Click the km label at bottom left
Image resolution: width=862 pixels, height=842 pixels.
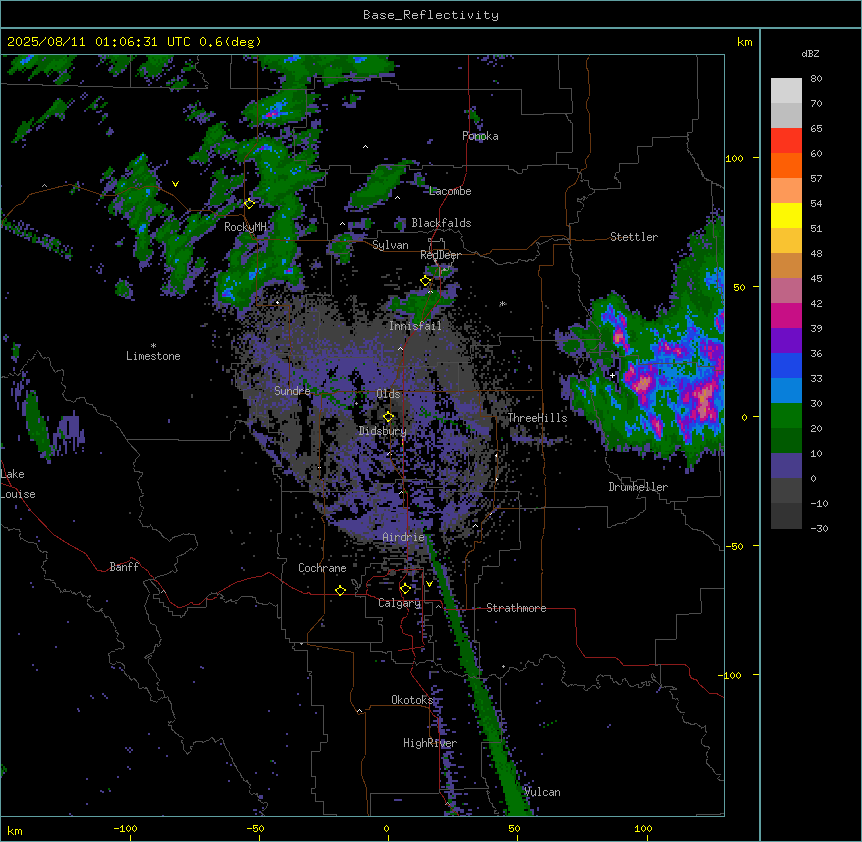(x=15, y=830)
